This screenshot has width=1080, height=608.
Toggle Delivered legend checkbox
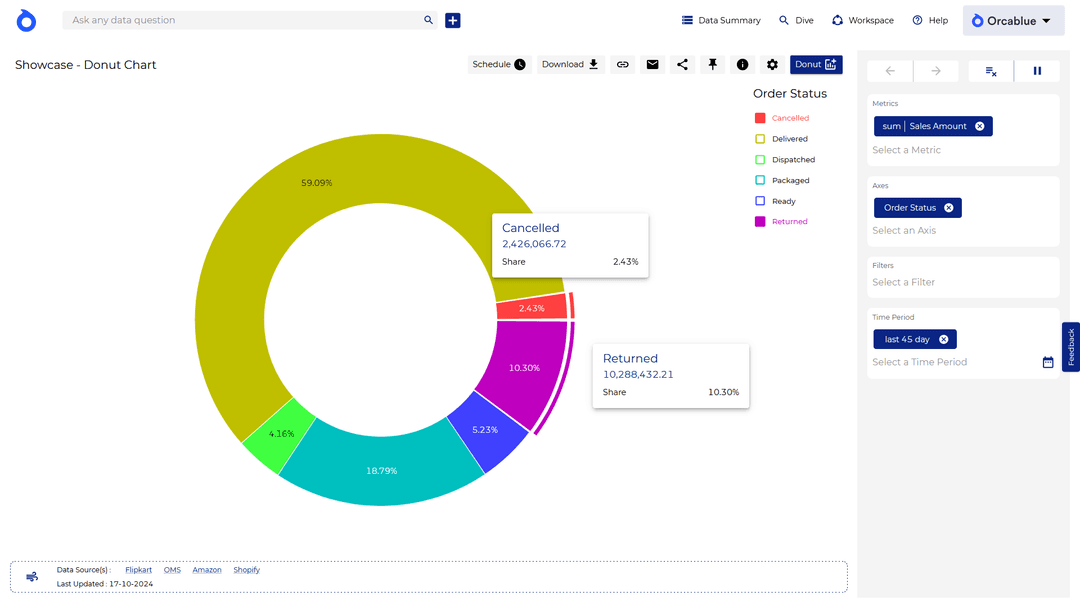pyautogui.click(x=760, y=139)
